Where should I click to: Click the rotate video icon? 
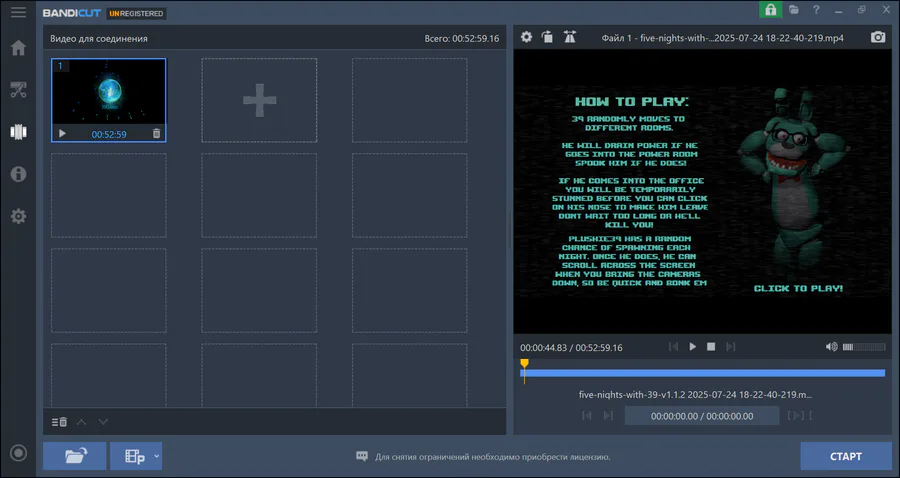point(548,37)
